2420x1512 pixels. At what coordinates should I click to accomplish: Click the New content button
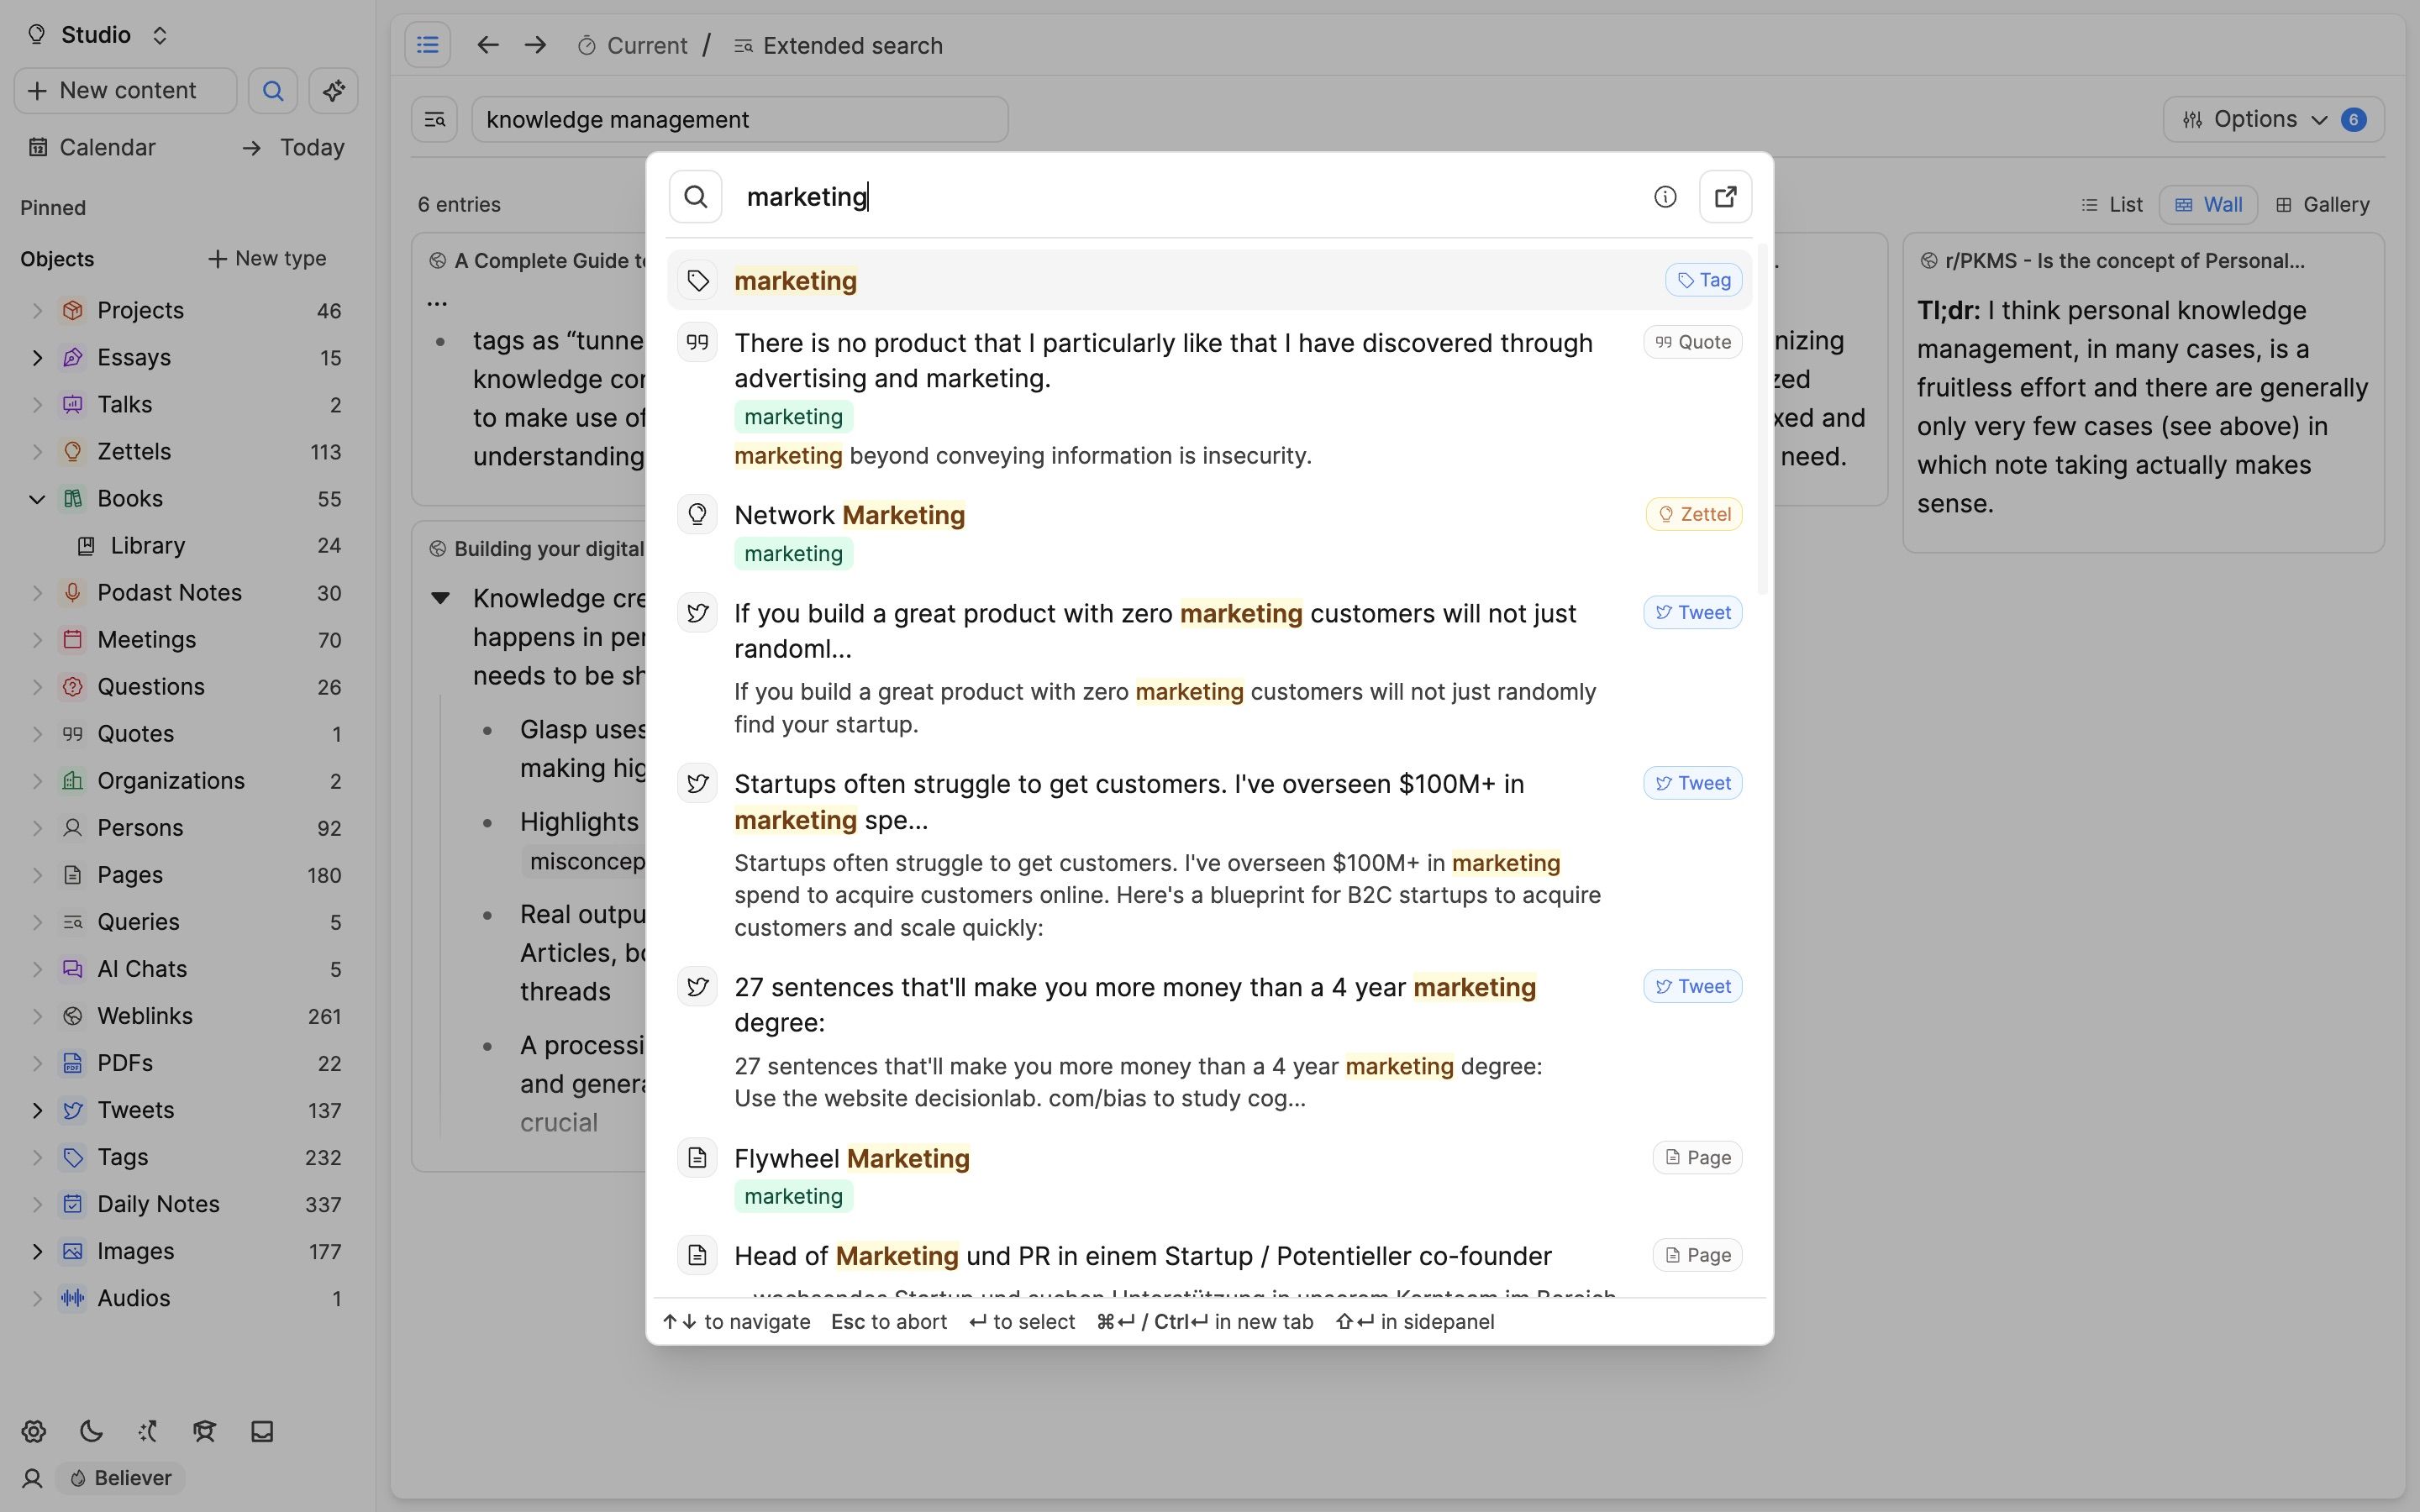coord(124,90)
